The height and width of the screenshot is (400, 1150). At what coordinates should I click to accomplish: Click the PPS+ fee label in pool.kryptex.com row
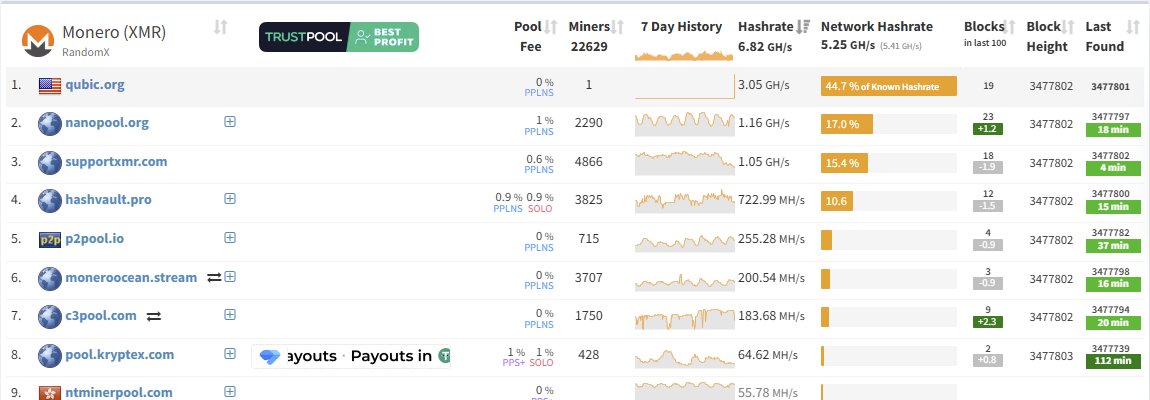tap(513, 363)
